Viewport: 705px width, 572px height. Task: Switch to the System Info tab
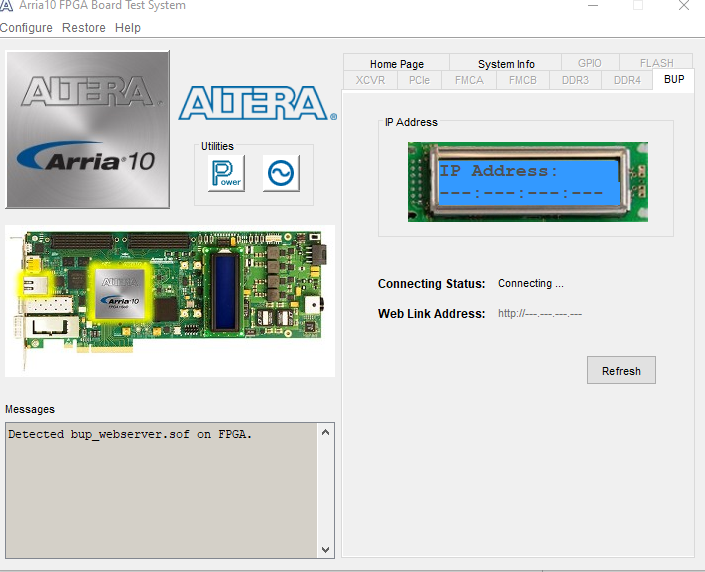pos(505,64)
